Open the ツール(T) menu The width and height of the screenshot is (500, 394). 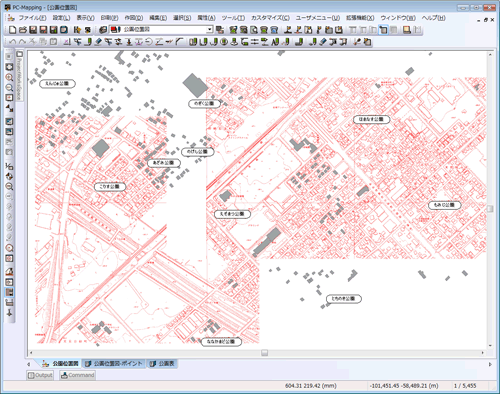(233, 18)
